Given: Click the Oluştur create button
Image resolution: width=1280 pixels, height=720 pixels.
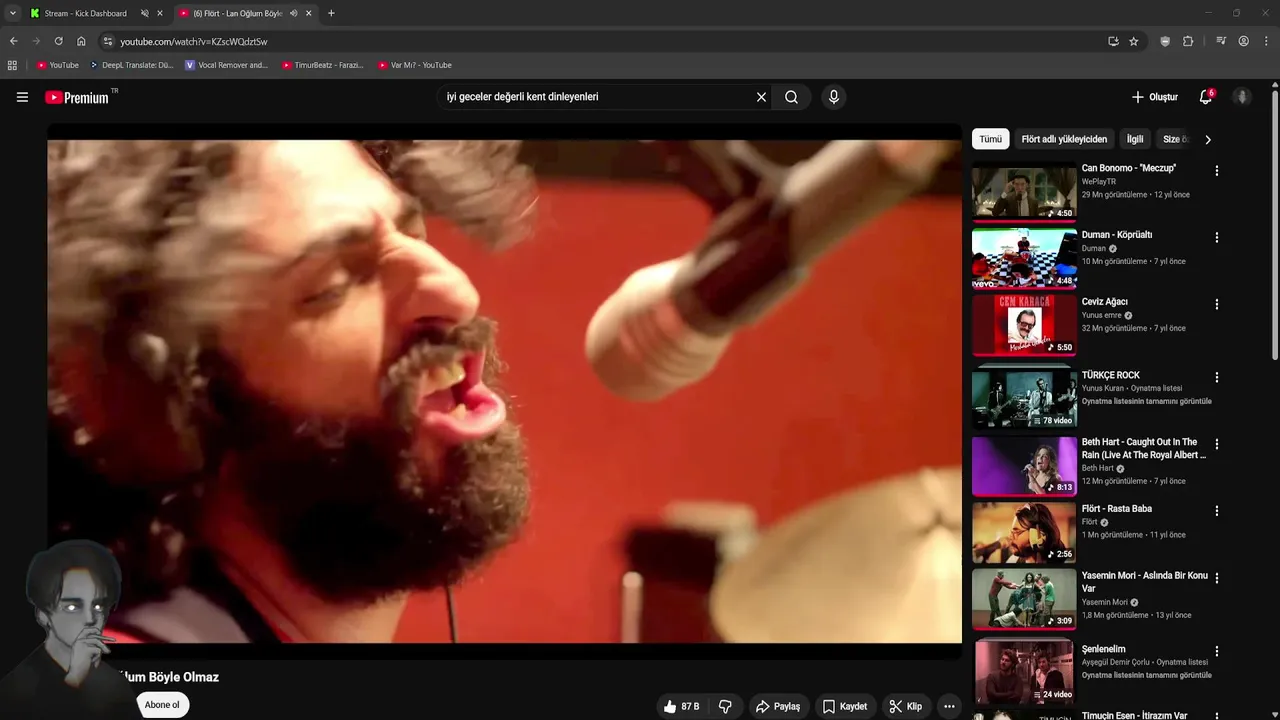Looking at the screenshot, I should click(x=1155, y=97).
